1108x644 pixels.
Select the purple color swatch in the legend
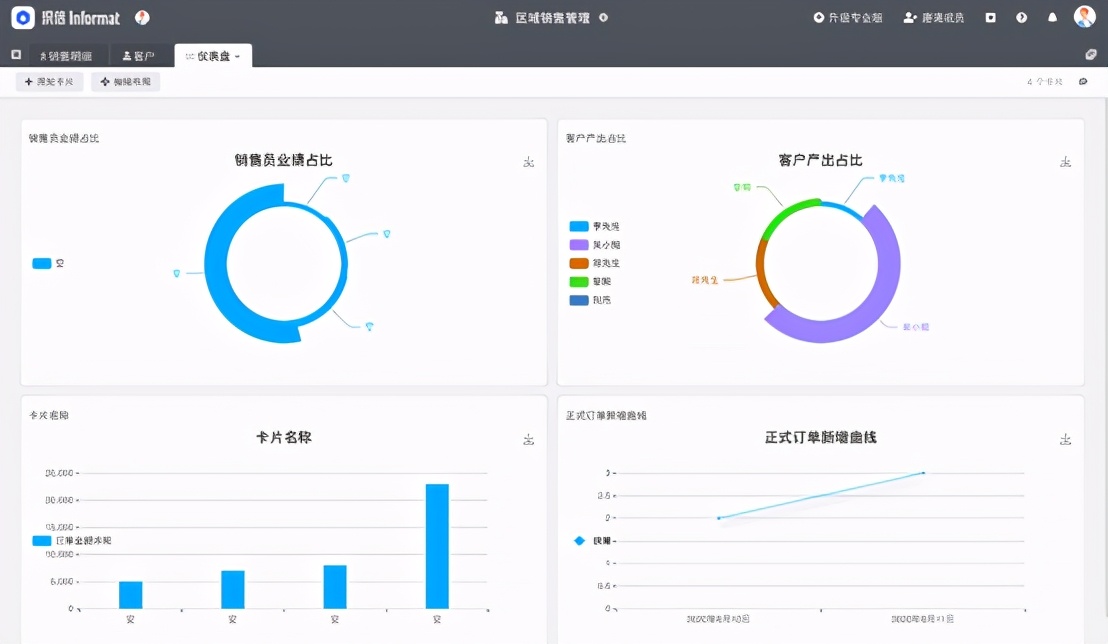580,244
